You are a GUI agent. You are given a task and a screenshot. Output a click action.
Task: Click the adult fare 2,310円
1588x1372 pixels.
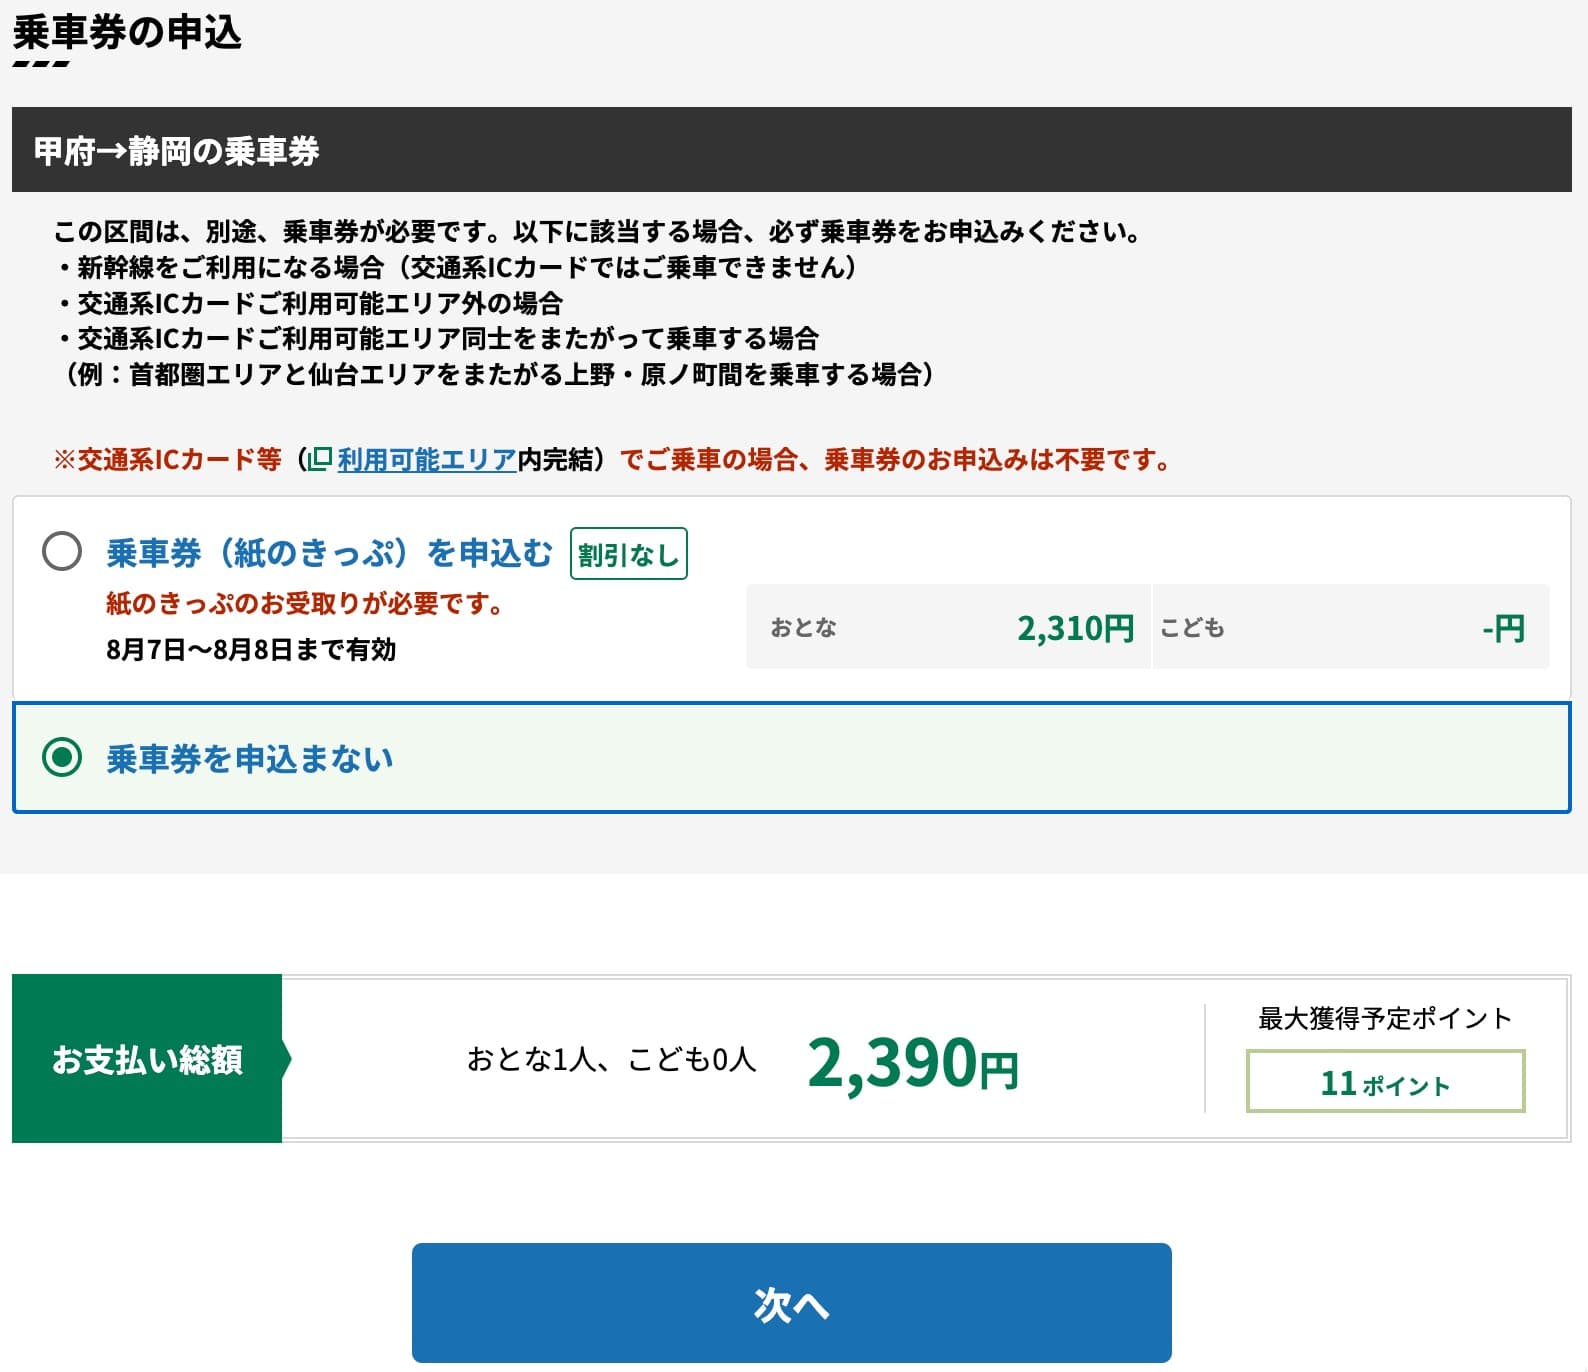(1075, 628)
